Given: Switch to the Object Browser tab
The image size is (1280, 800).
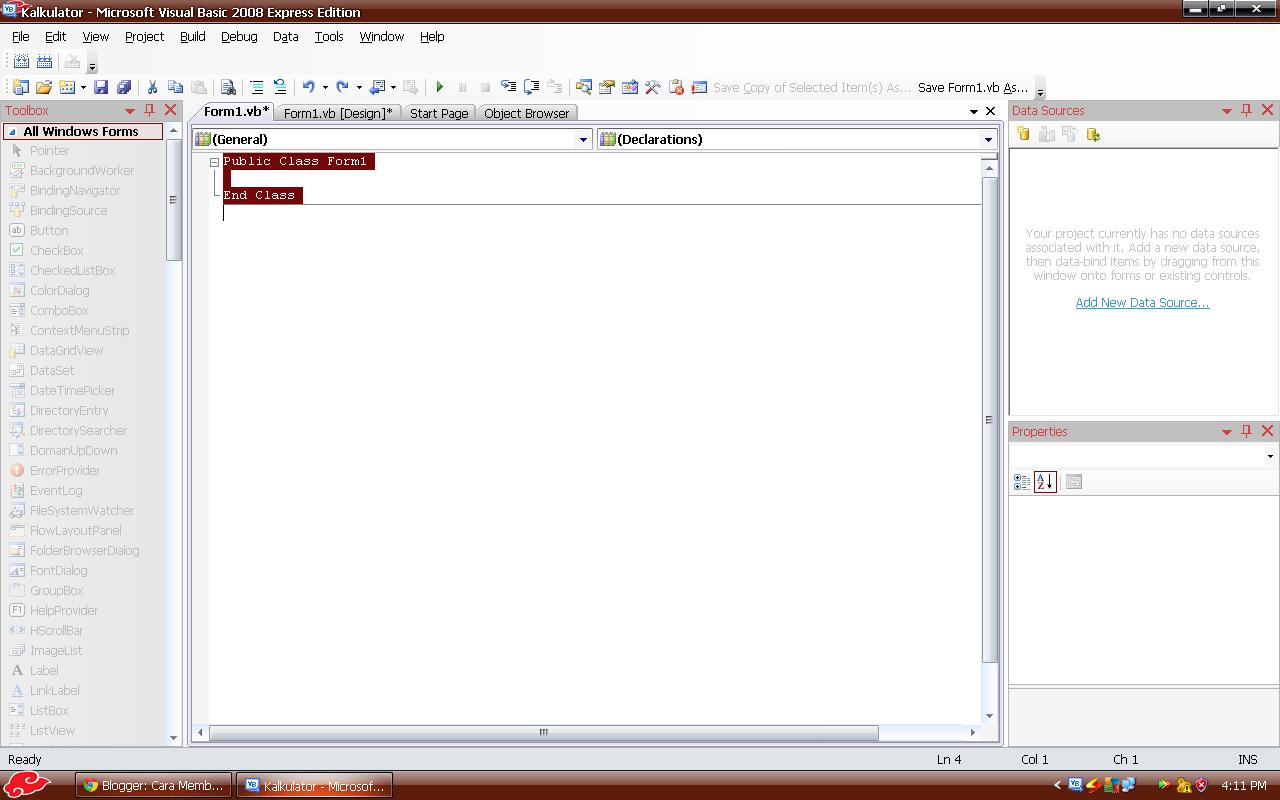Looking at the screenshot, I should [x=526, y=113].
